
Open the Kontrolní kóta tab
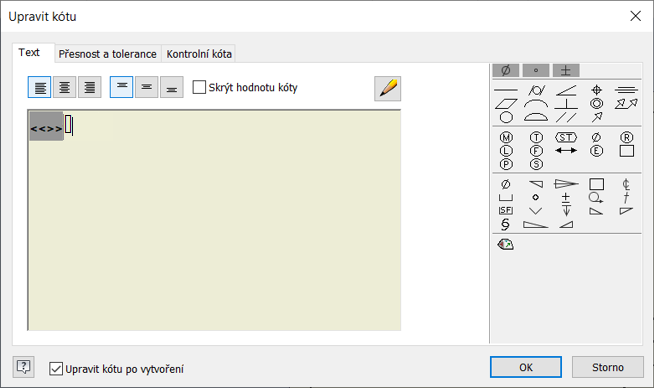pos(199,54)
